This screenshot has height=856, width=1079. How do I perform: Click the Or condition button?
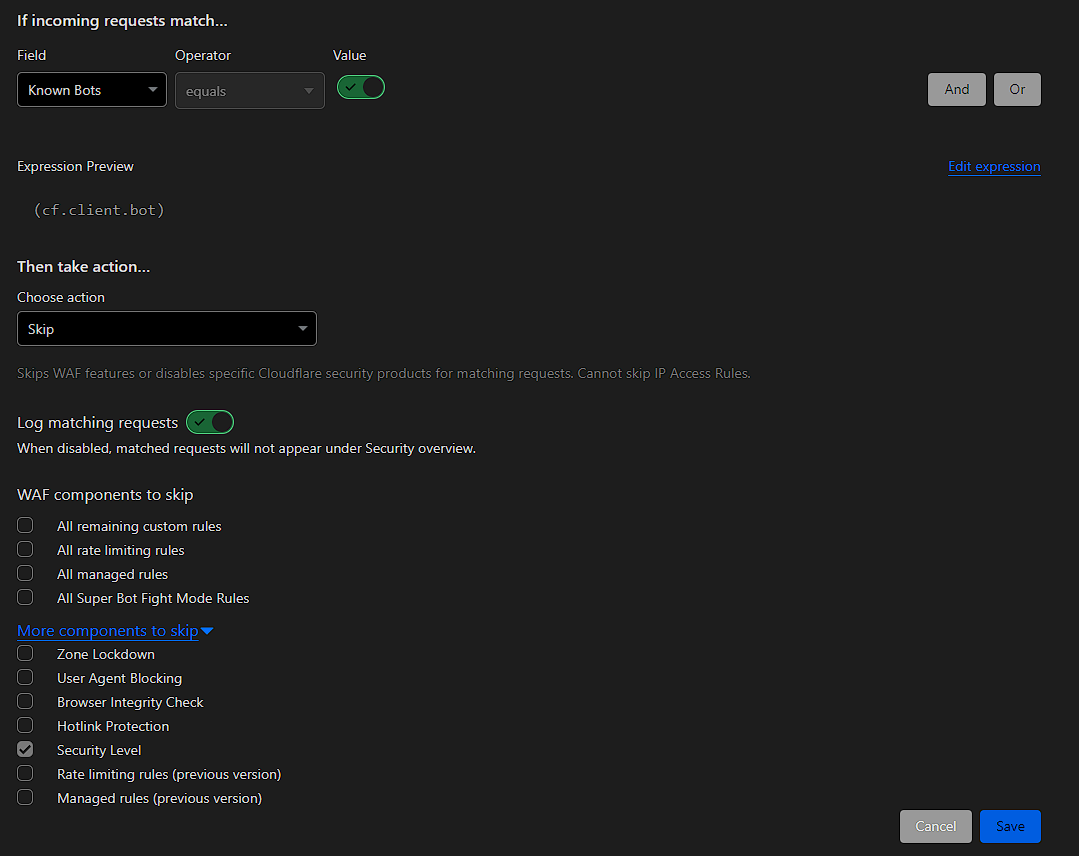click(1017, 89)
